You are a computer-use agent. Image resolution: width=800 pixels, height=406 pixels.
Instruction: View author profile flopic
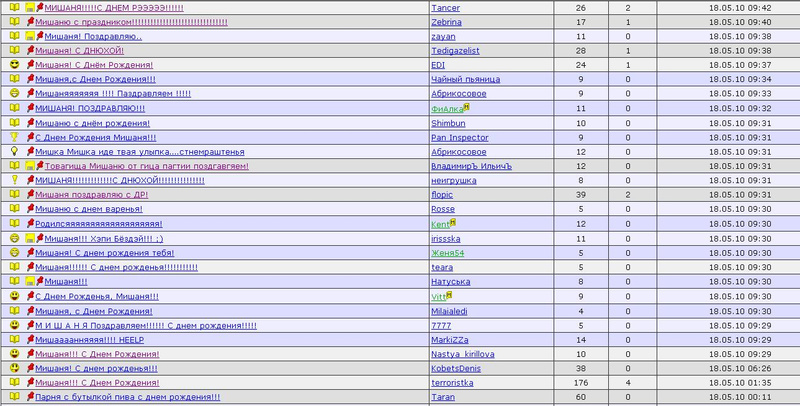pos(442,194)
